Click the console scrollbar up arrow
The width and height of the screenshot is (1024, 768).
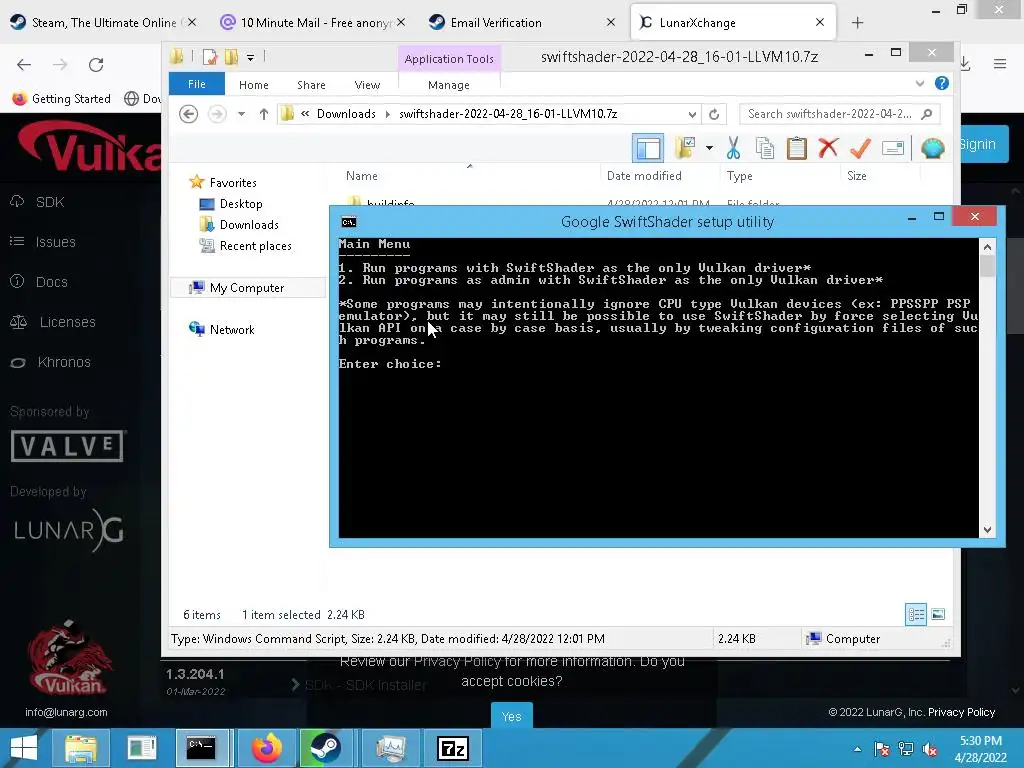coord(987,247)
